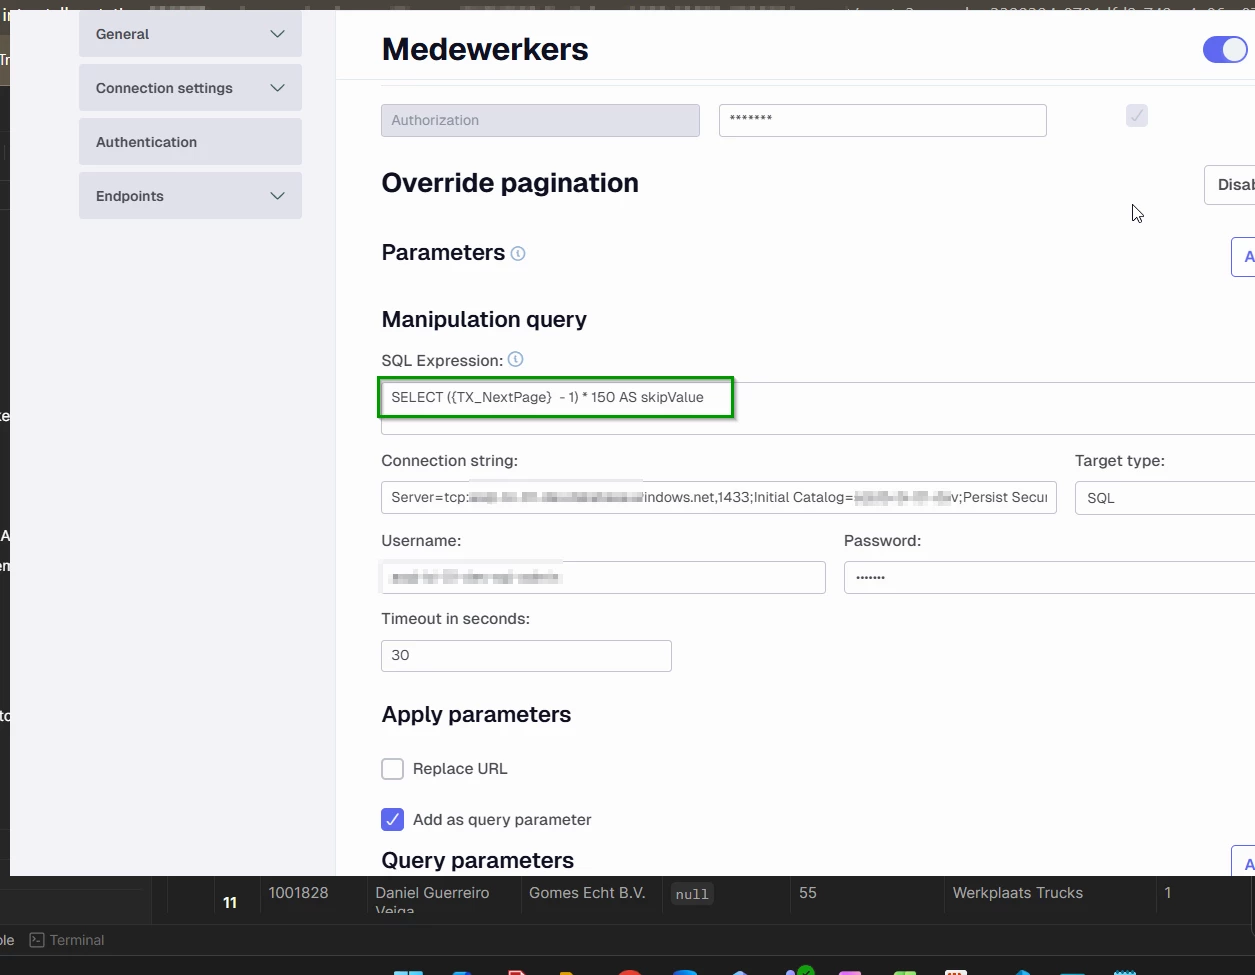
Task: Click the null cell in the table row
Action: click(x=692, y=894)
